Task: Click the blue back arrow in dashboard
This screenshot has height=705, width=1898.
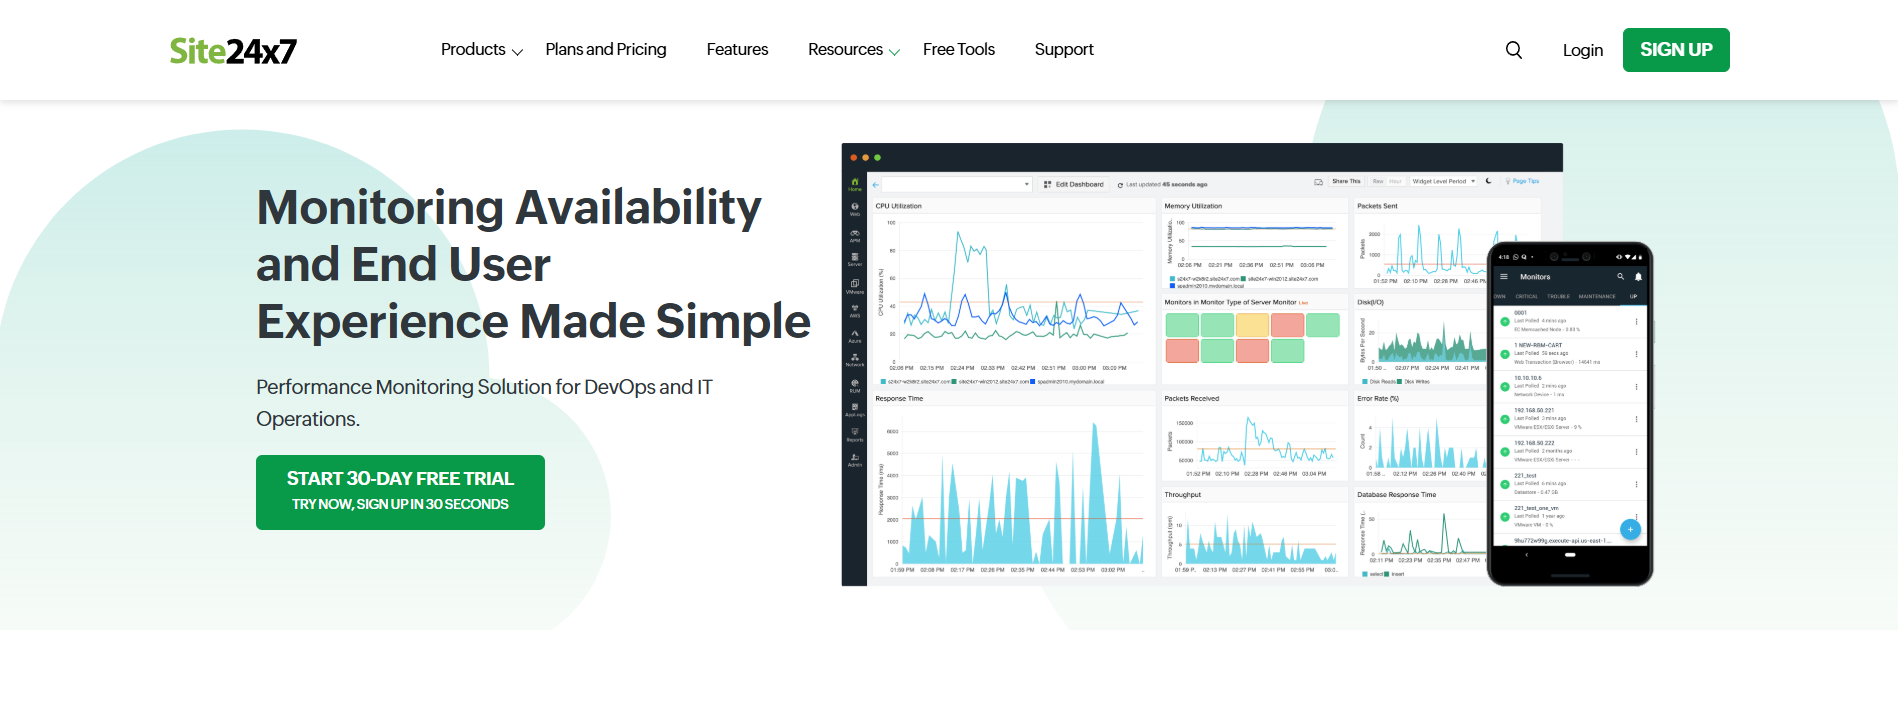Action: 875,184
